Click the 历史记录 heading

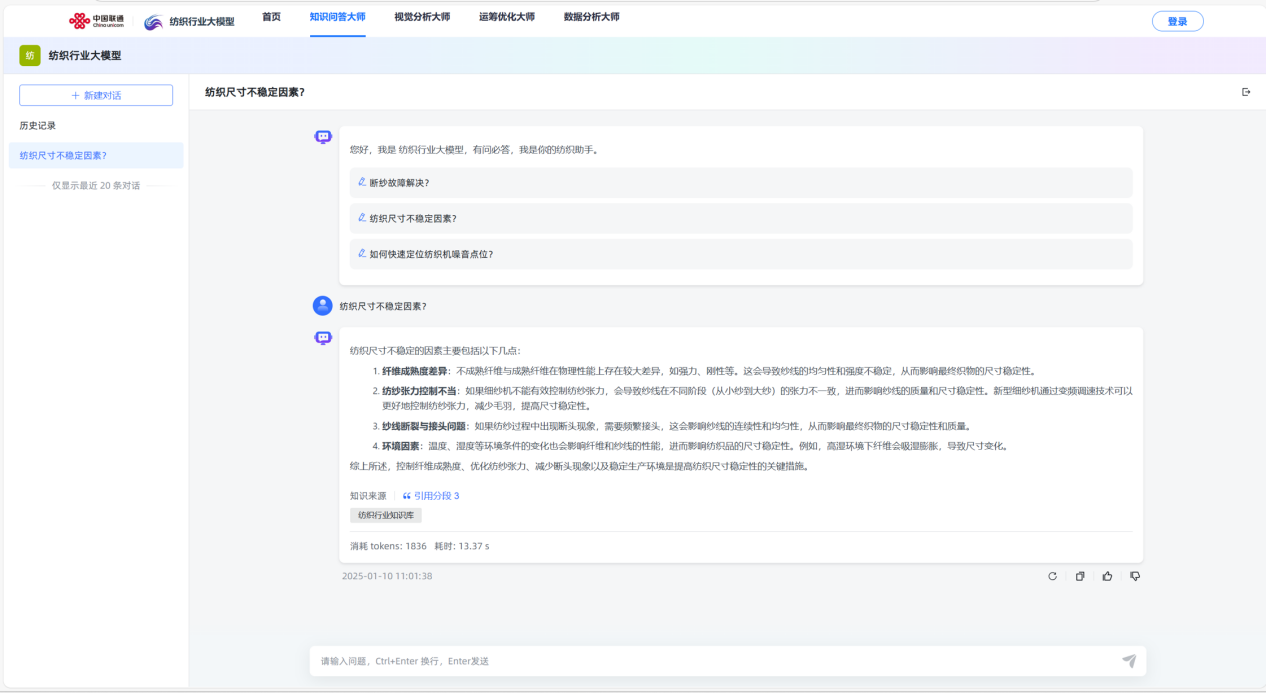[38, 126]
